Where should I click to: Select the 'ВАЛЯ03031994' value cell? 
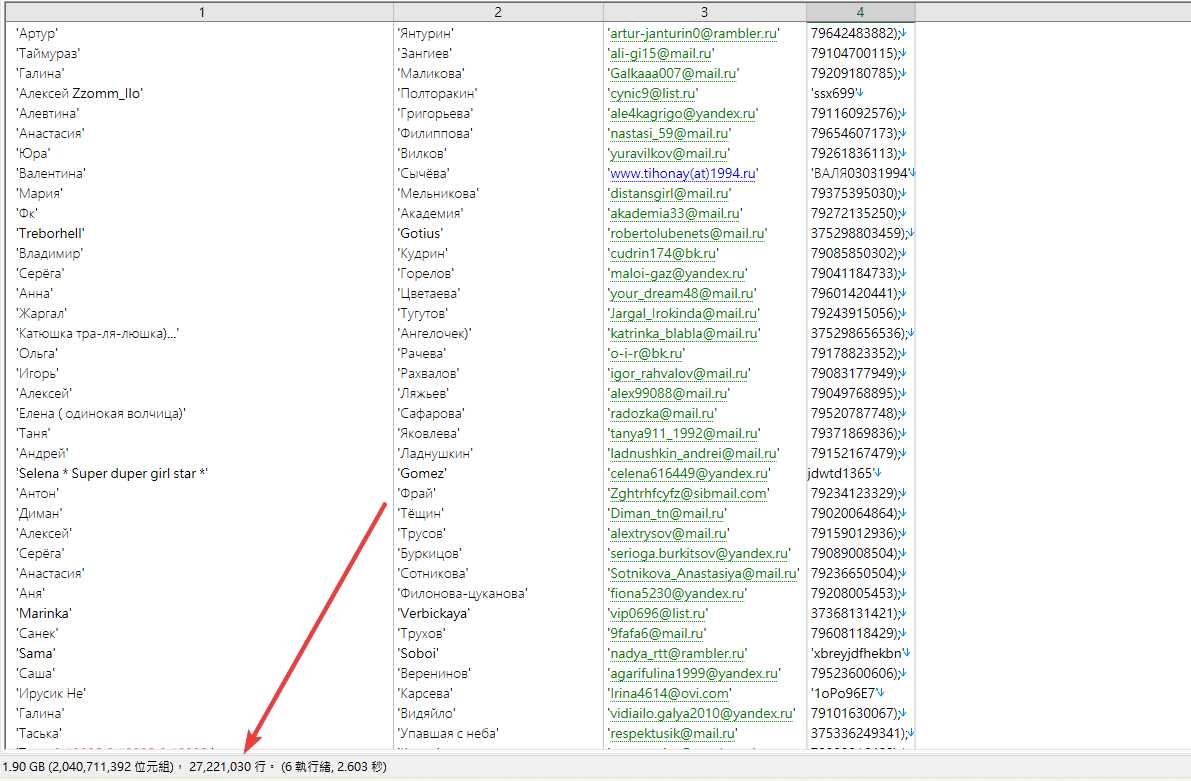coord(860,173)
